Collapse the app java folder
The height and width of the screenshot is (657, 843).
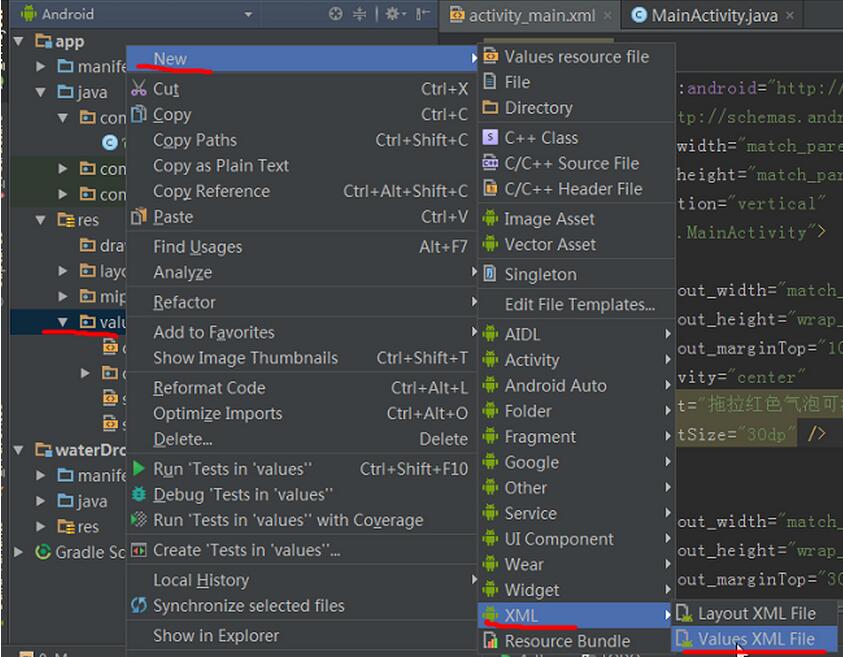[40, 92]
